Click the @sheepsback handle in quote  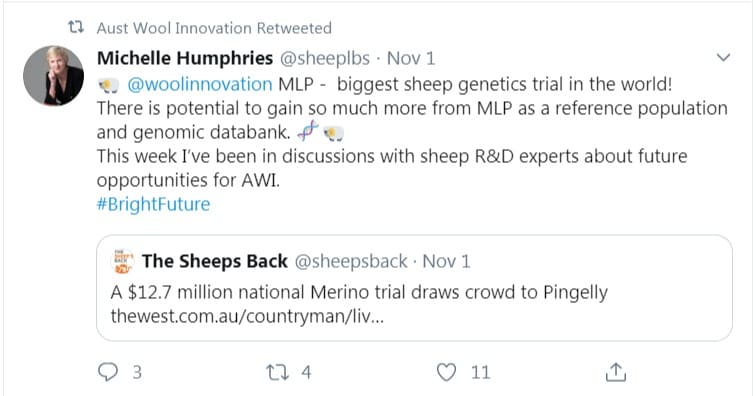point(351,261)
